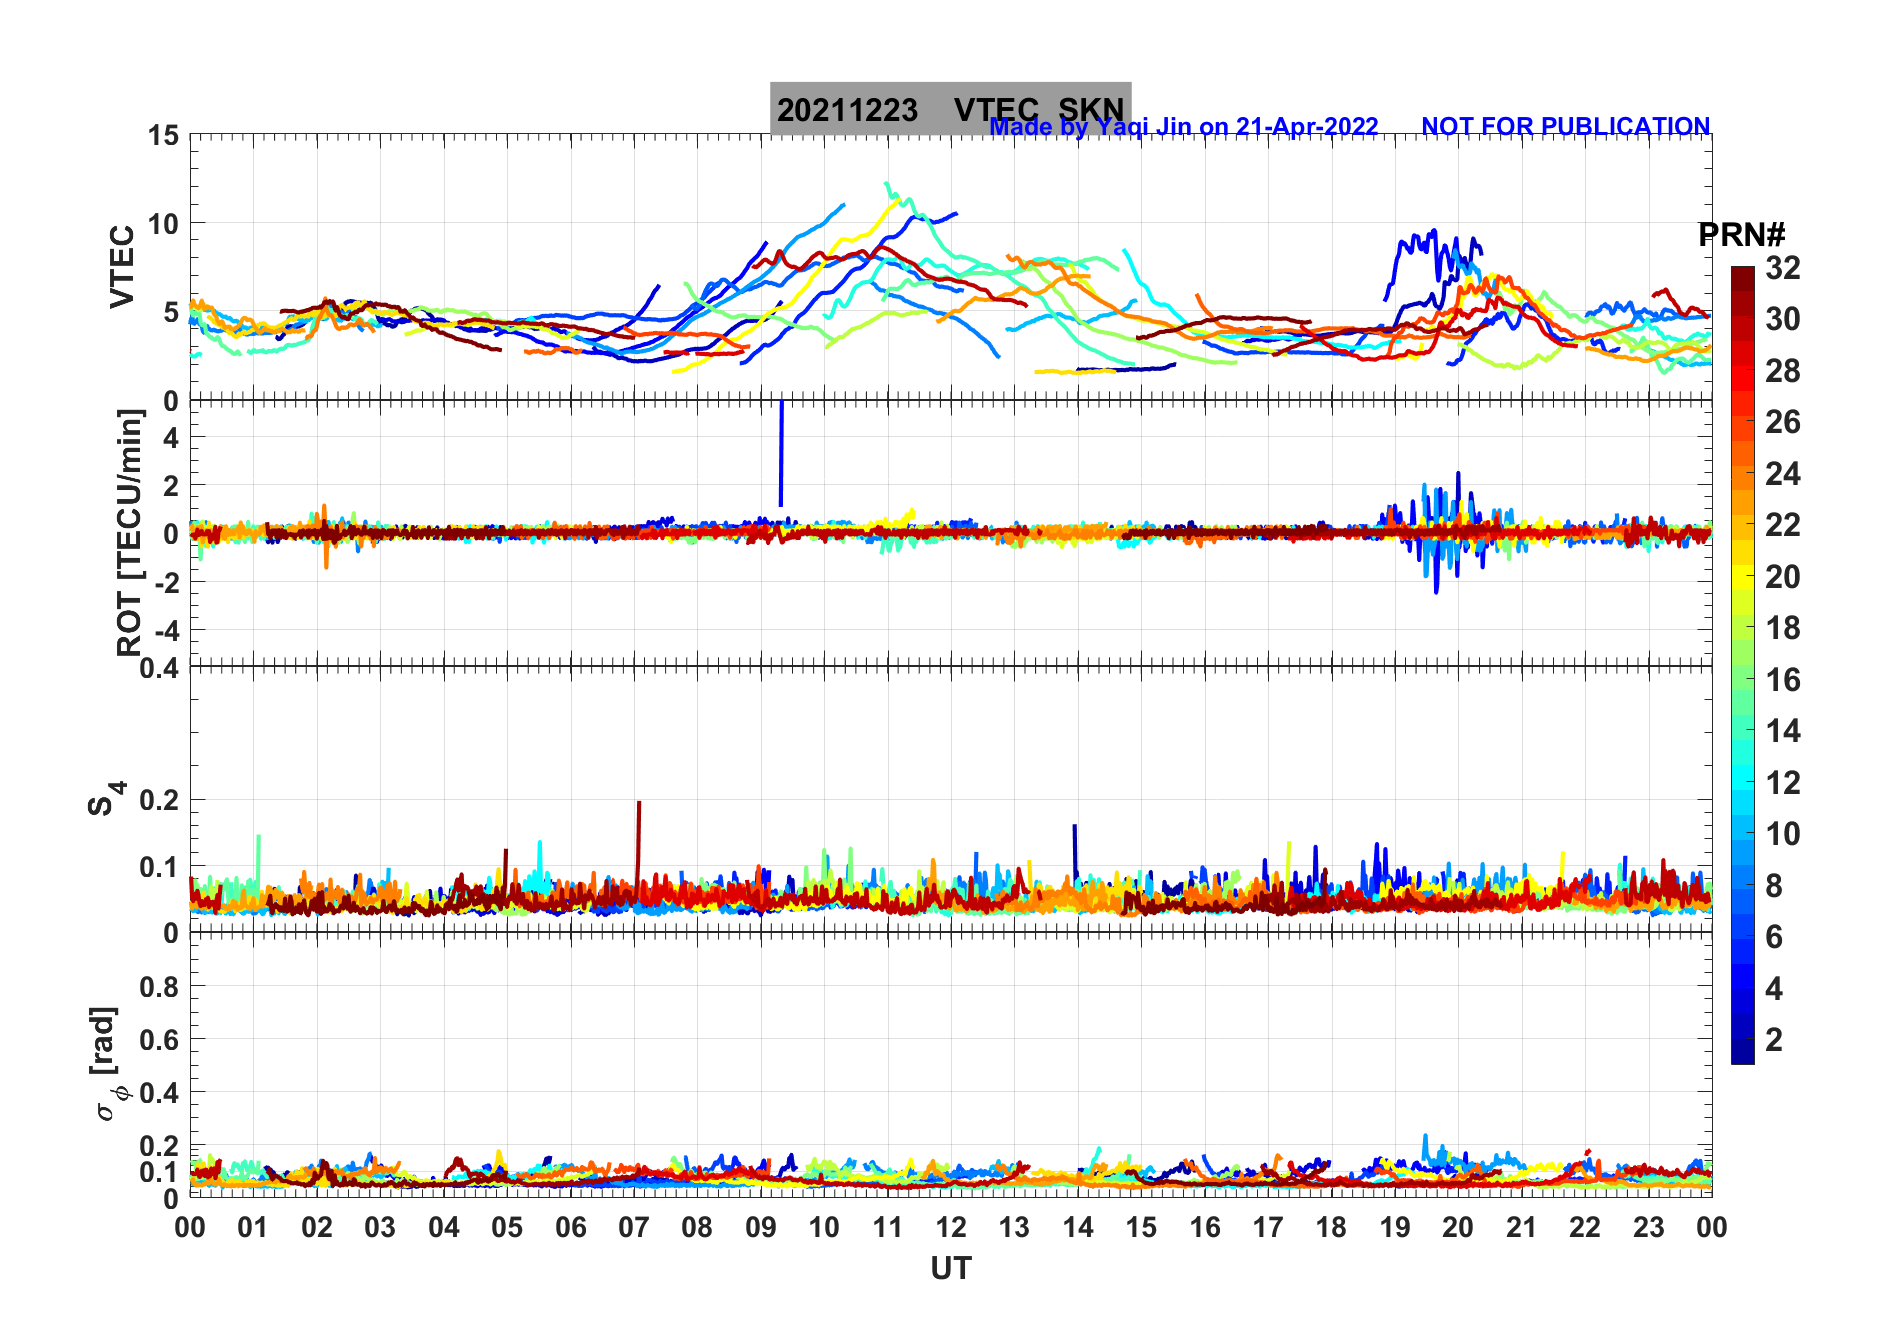Click the '19' hour tick label on x-axis
This screenshot has width=1902, height=1330.
pyautogui.click(x=1395, y=1227)
